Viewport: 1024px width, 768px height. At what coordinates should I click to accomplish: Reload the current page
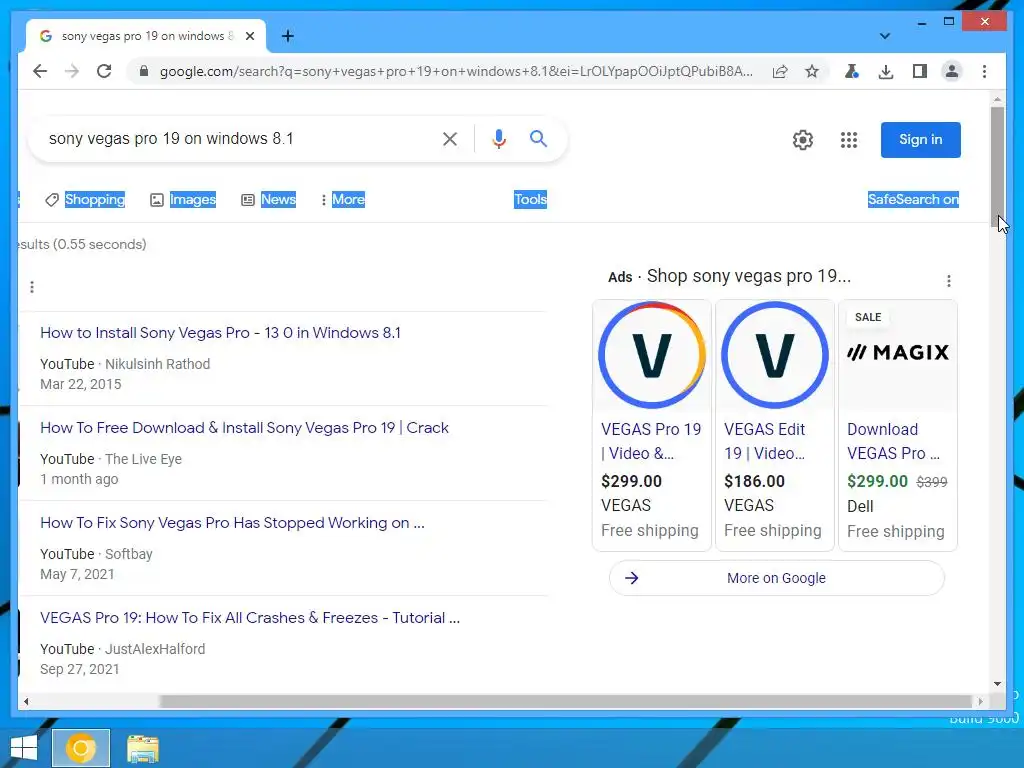coord(104,71)
